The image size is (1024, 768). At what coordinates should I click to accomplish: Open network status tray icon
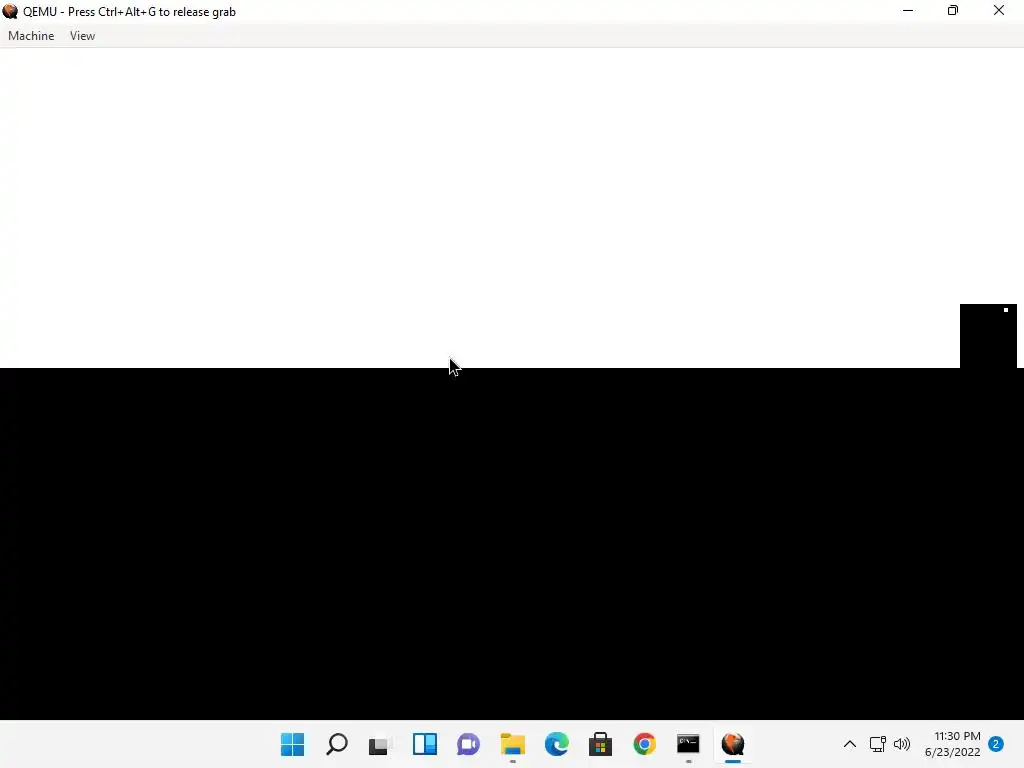(878, 744)
